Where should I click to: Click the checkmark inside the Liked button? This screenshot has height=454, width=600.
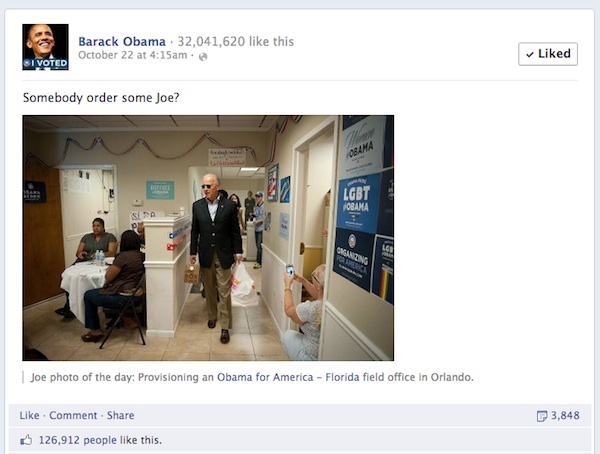(530, 54)
